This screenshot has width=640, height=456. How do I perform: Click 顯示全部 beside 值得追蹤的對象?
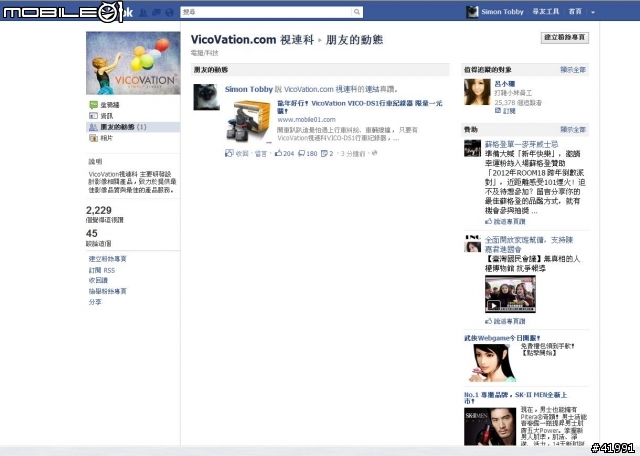click(573, 70)
